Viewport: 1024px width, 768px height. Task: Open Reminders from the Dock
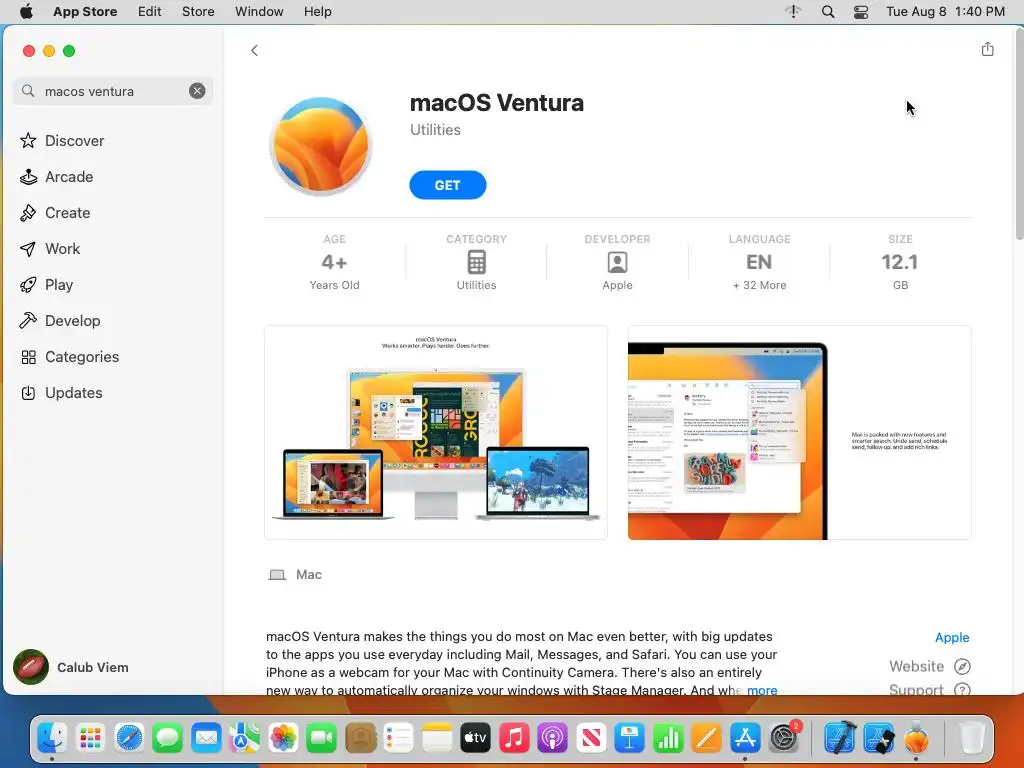coord(398,738)
